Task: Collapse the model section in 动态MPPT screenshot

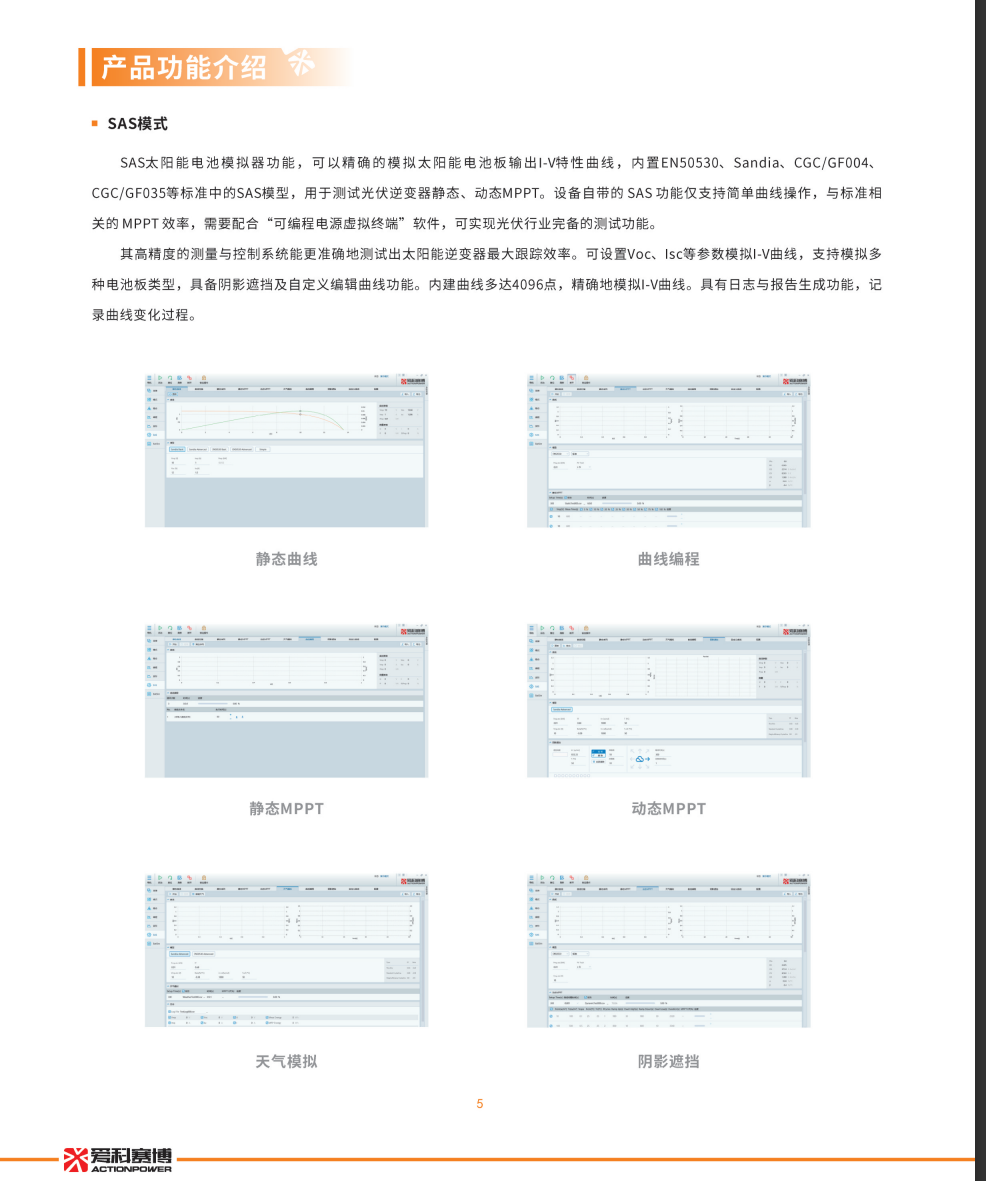Action: click(x=550, y=702)
